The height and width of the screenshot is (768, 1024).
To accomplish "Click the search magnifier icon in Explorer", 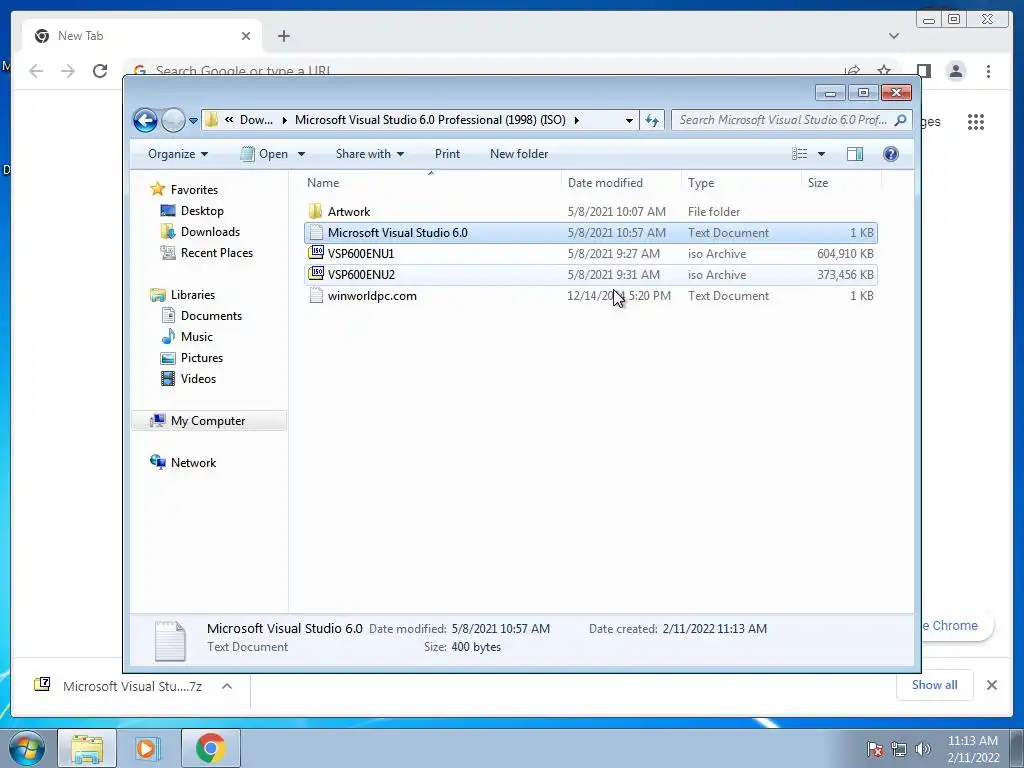I will (901, 120).
